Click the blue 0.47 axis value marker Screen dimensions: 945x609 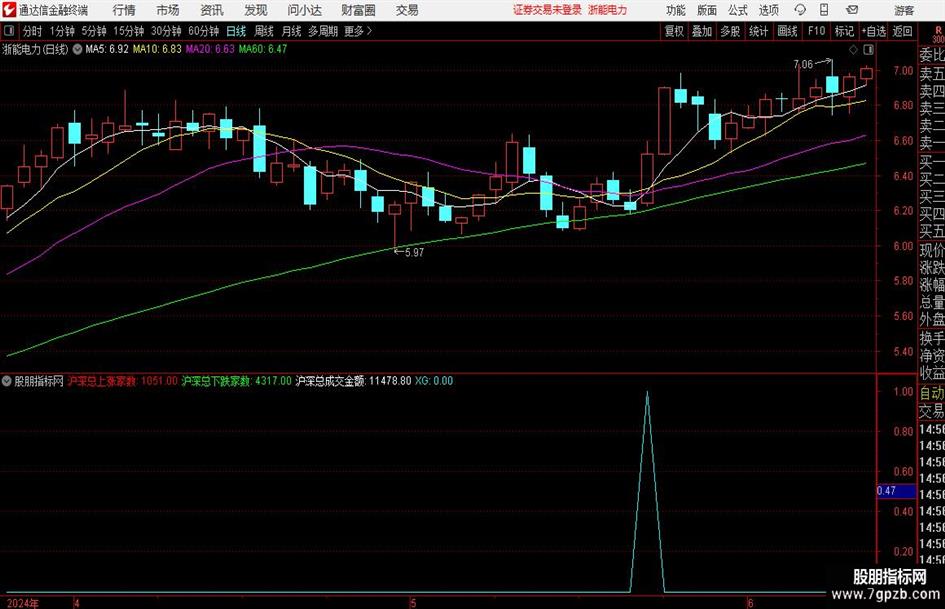point(897,491)
